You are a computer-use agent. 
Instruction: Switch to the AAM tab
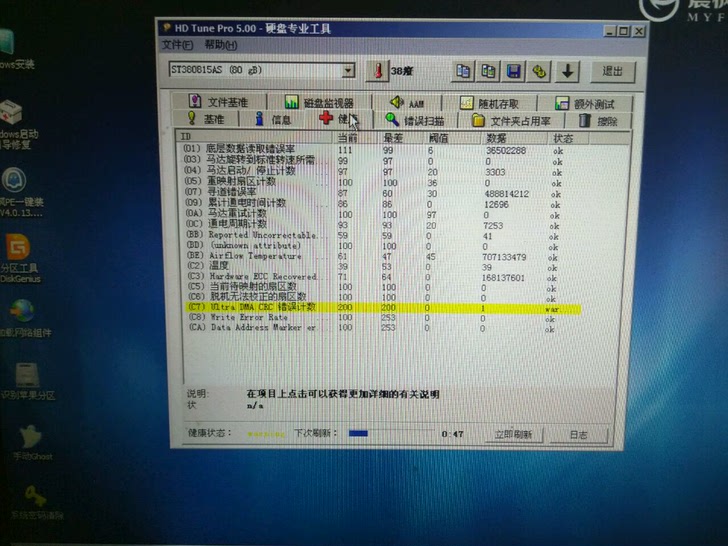407,103
